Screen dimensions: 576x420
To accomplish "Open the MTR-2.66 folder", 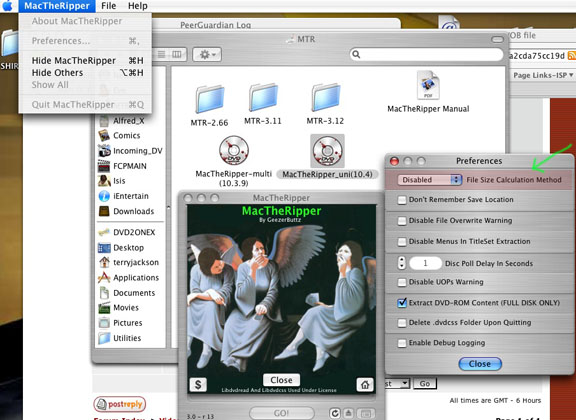I will click(209, 100).
